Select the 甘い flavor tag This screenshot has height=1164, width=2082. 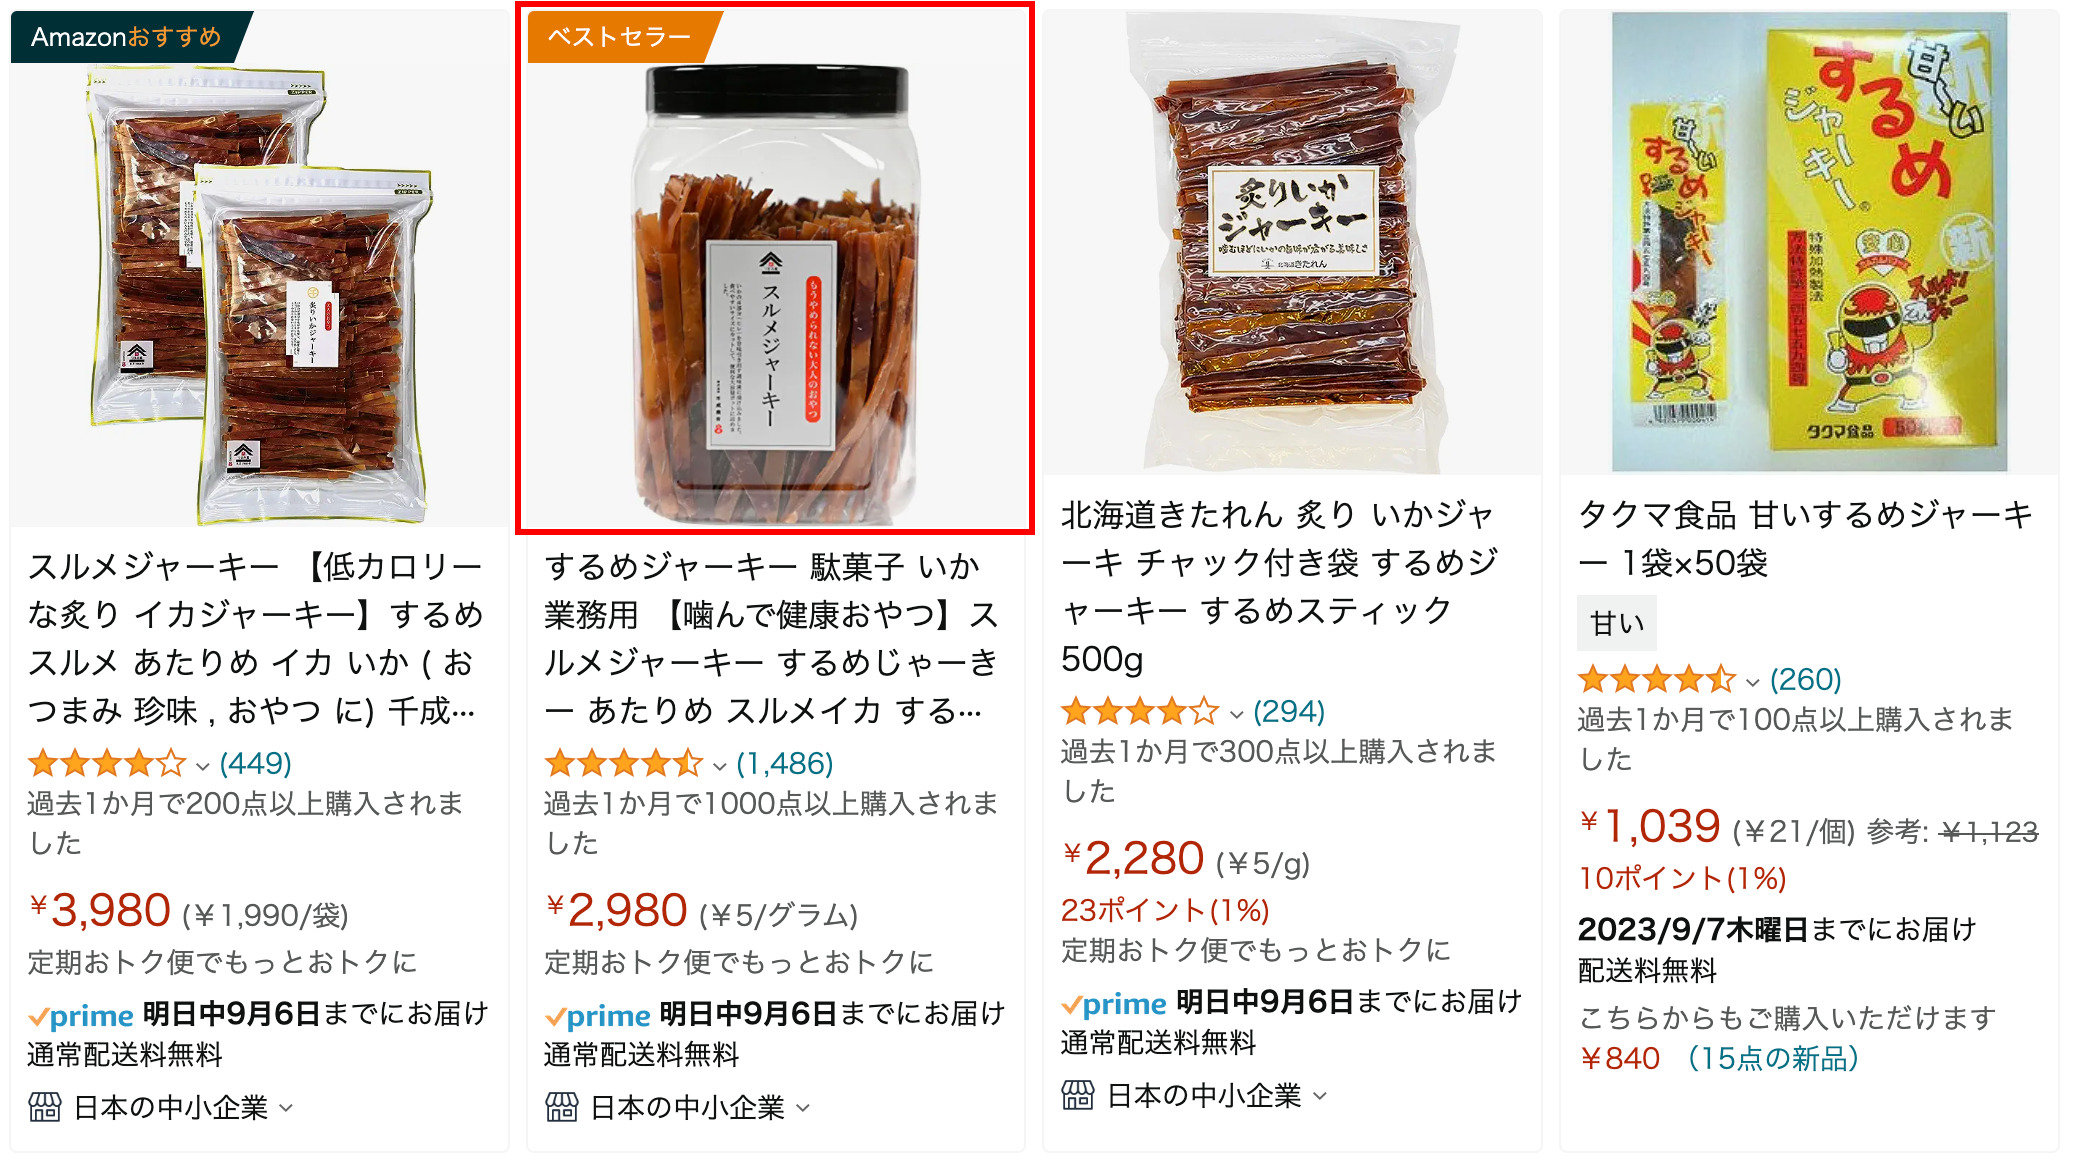click(x=1617, y=623)
